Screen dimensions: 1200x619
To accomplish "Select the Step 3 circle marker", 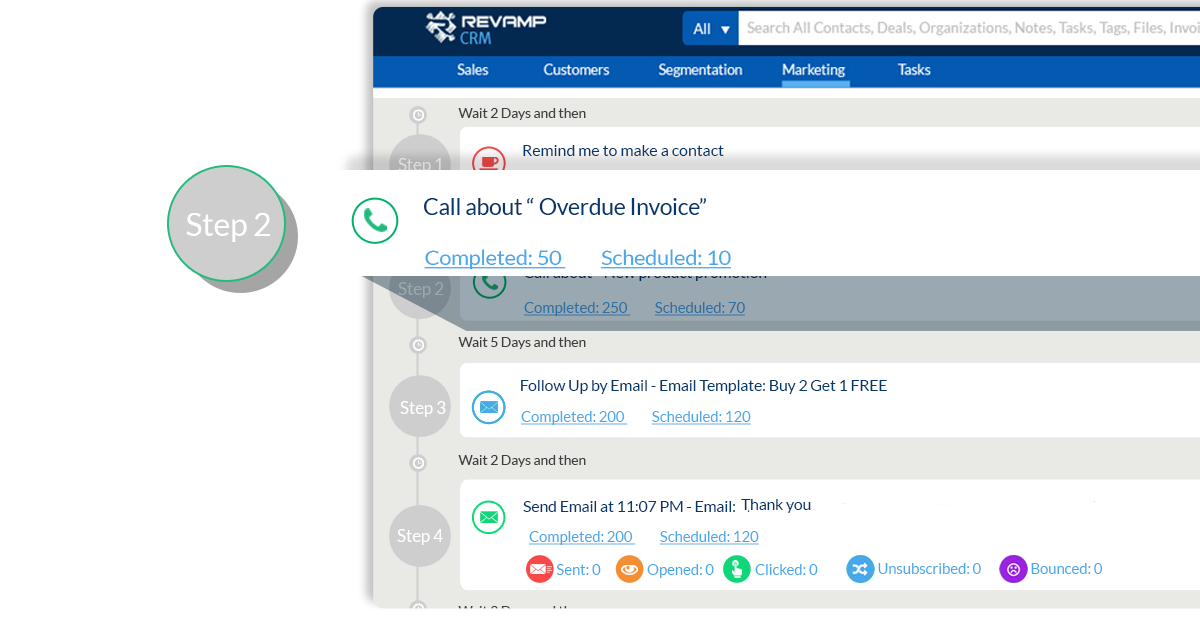I will [x=421, y=407].
